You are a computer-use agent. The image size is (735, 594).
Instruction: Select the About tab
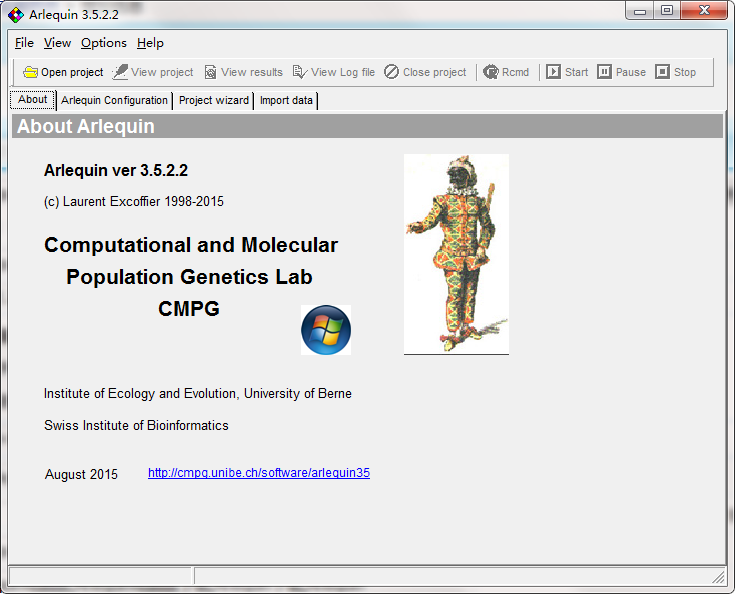(33, 100)
